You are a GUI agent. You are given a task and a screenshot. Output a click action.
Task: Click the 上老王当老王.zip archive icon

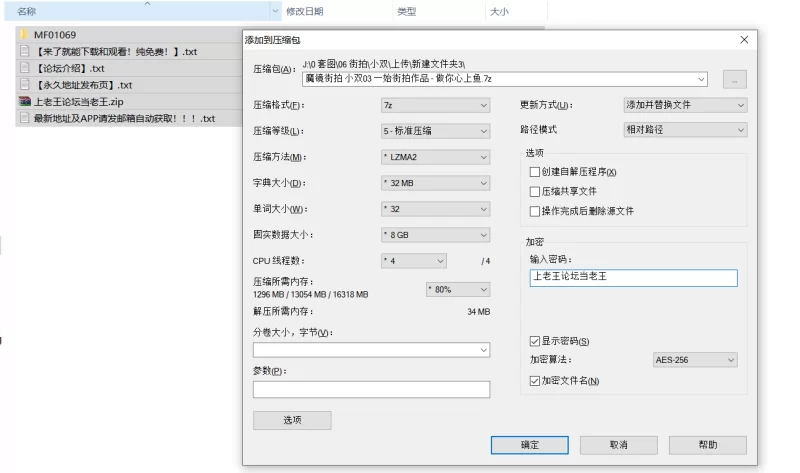point(25,102)
